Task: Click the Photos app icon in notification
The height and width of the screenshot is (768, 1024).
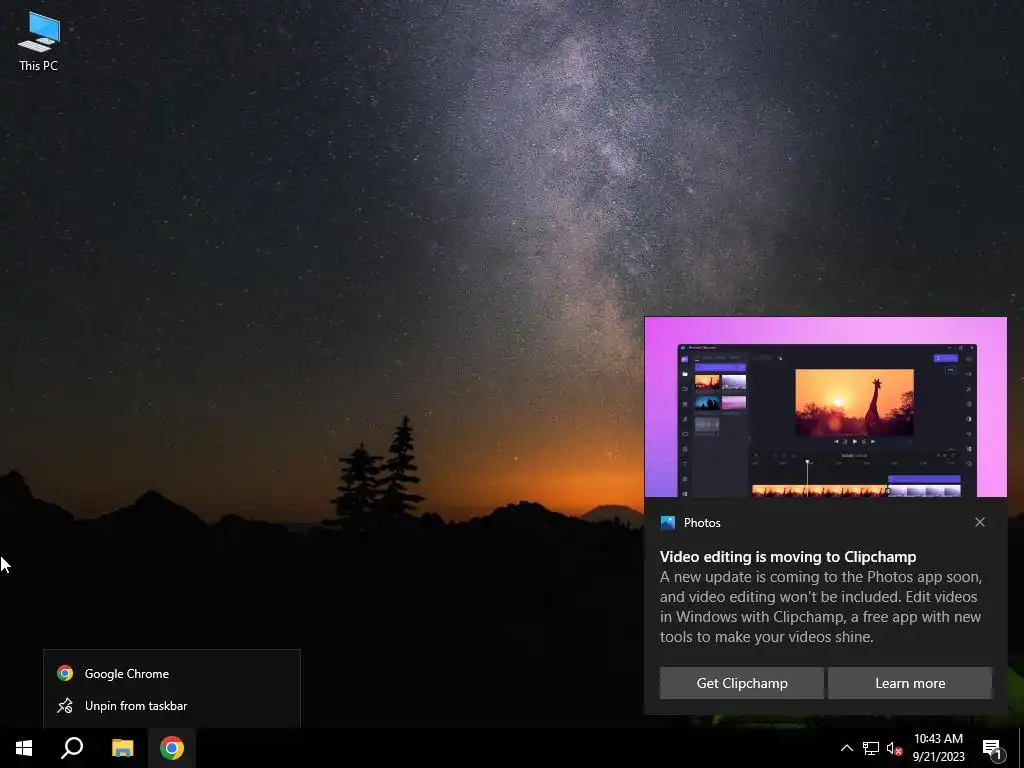Action: click(667, 522)
